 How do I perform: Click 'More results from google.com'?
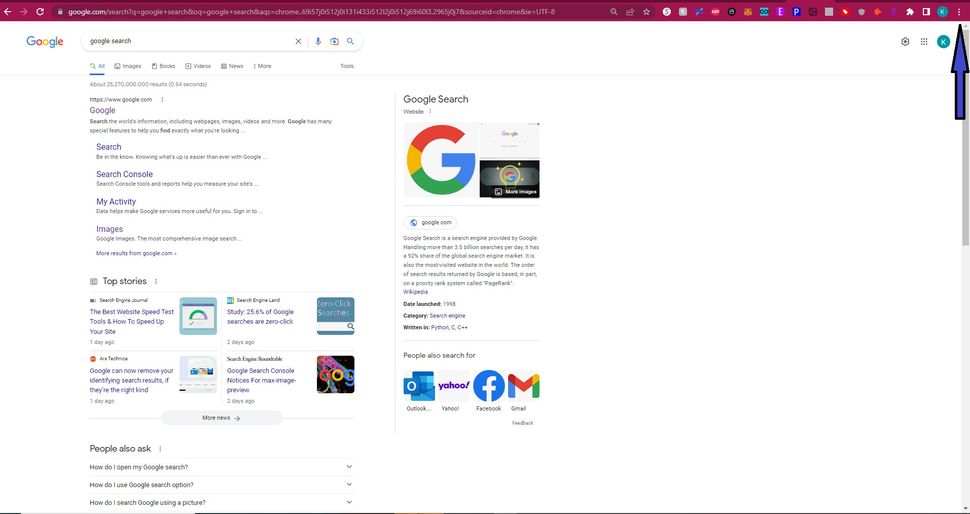pyautogui.click(x=136, y=254)
